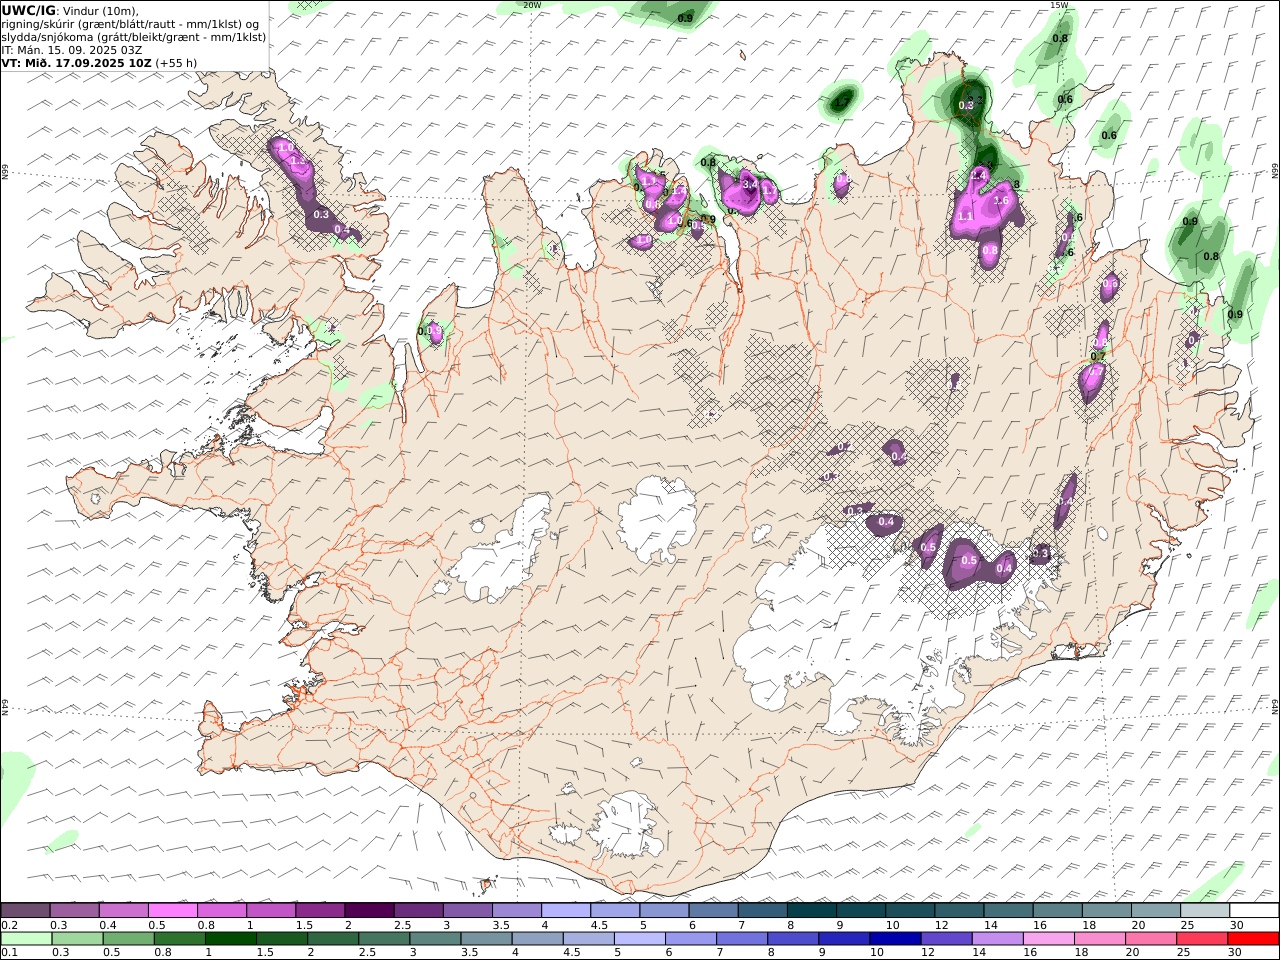Click the '(+55 h)' forecast offset text
Image resolution: width=1280 pixels, height=960 pixels.
point(177,62)
